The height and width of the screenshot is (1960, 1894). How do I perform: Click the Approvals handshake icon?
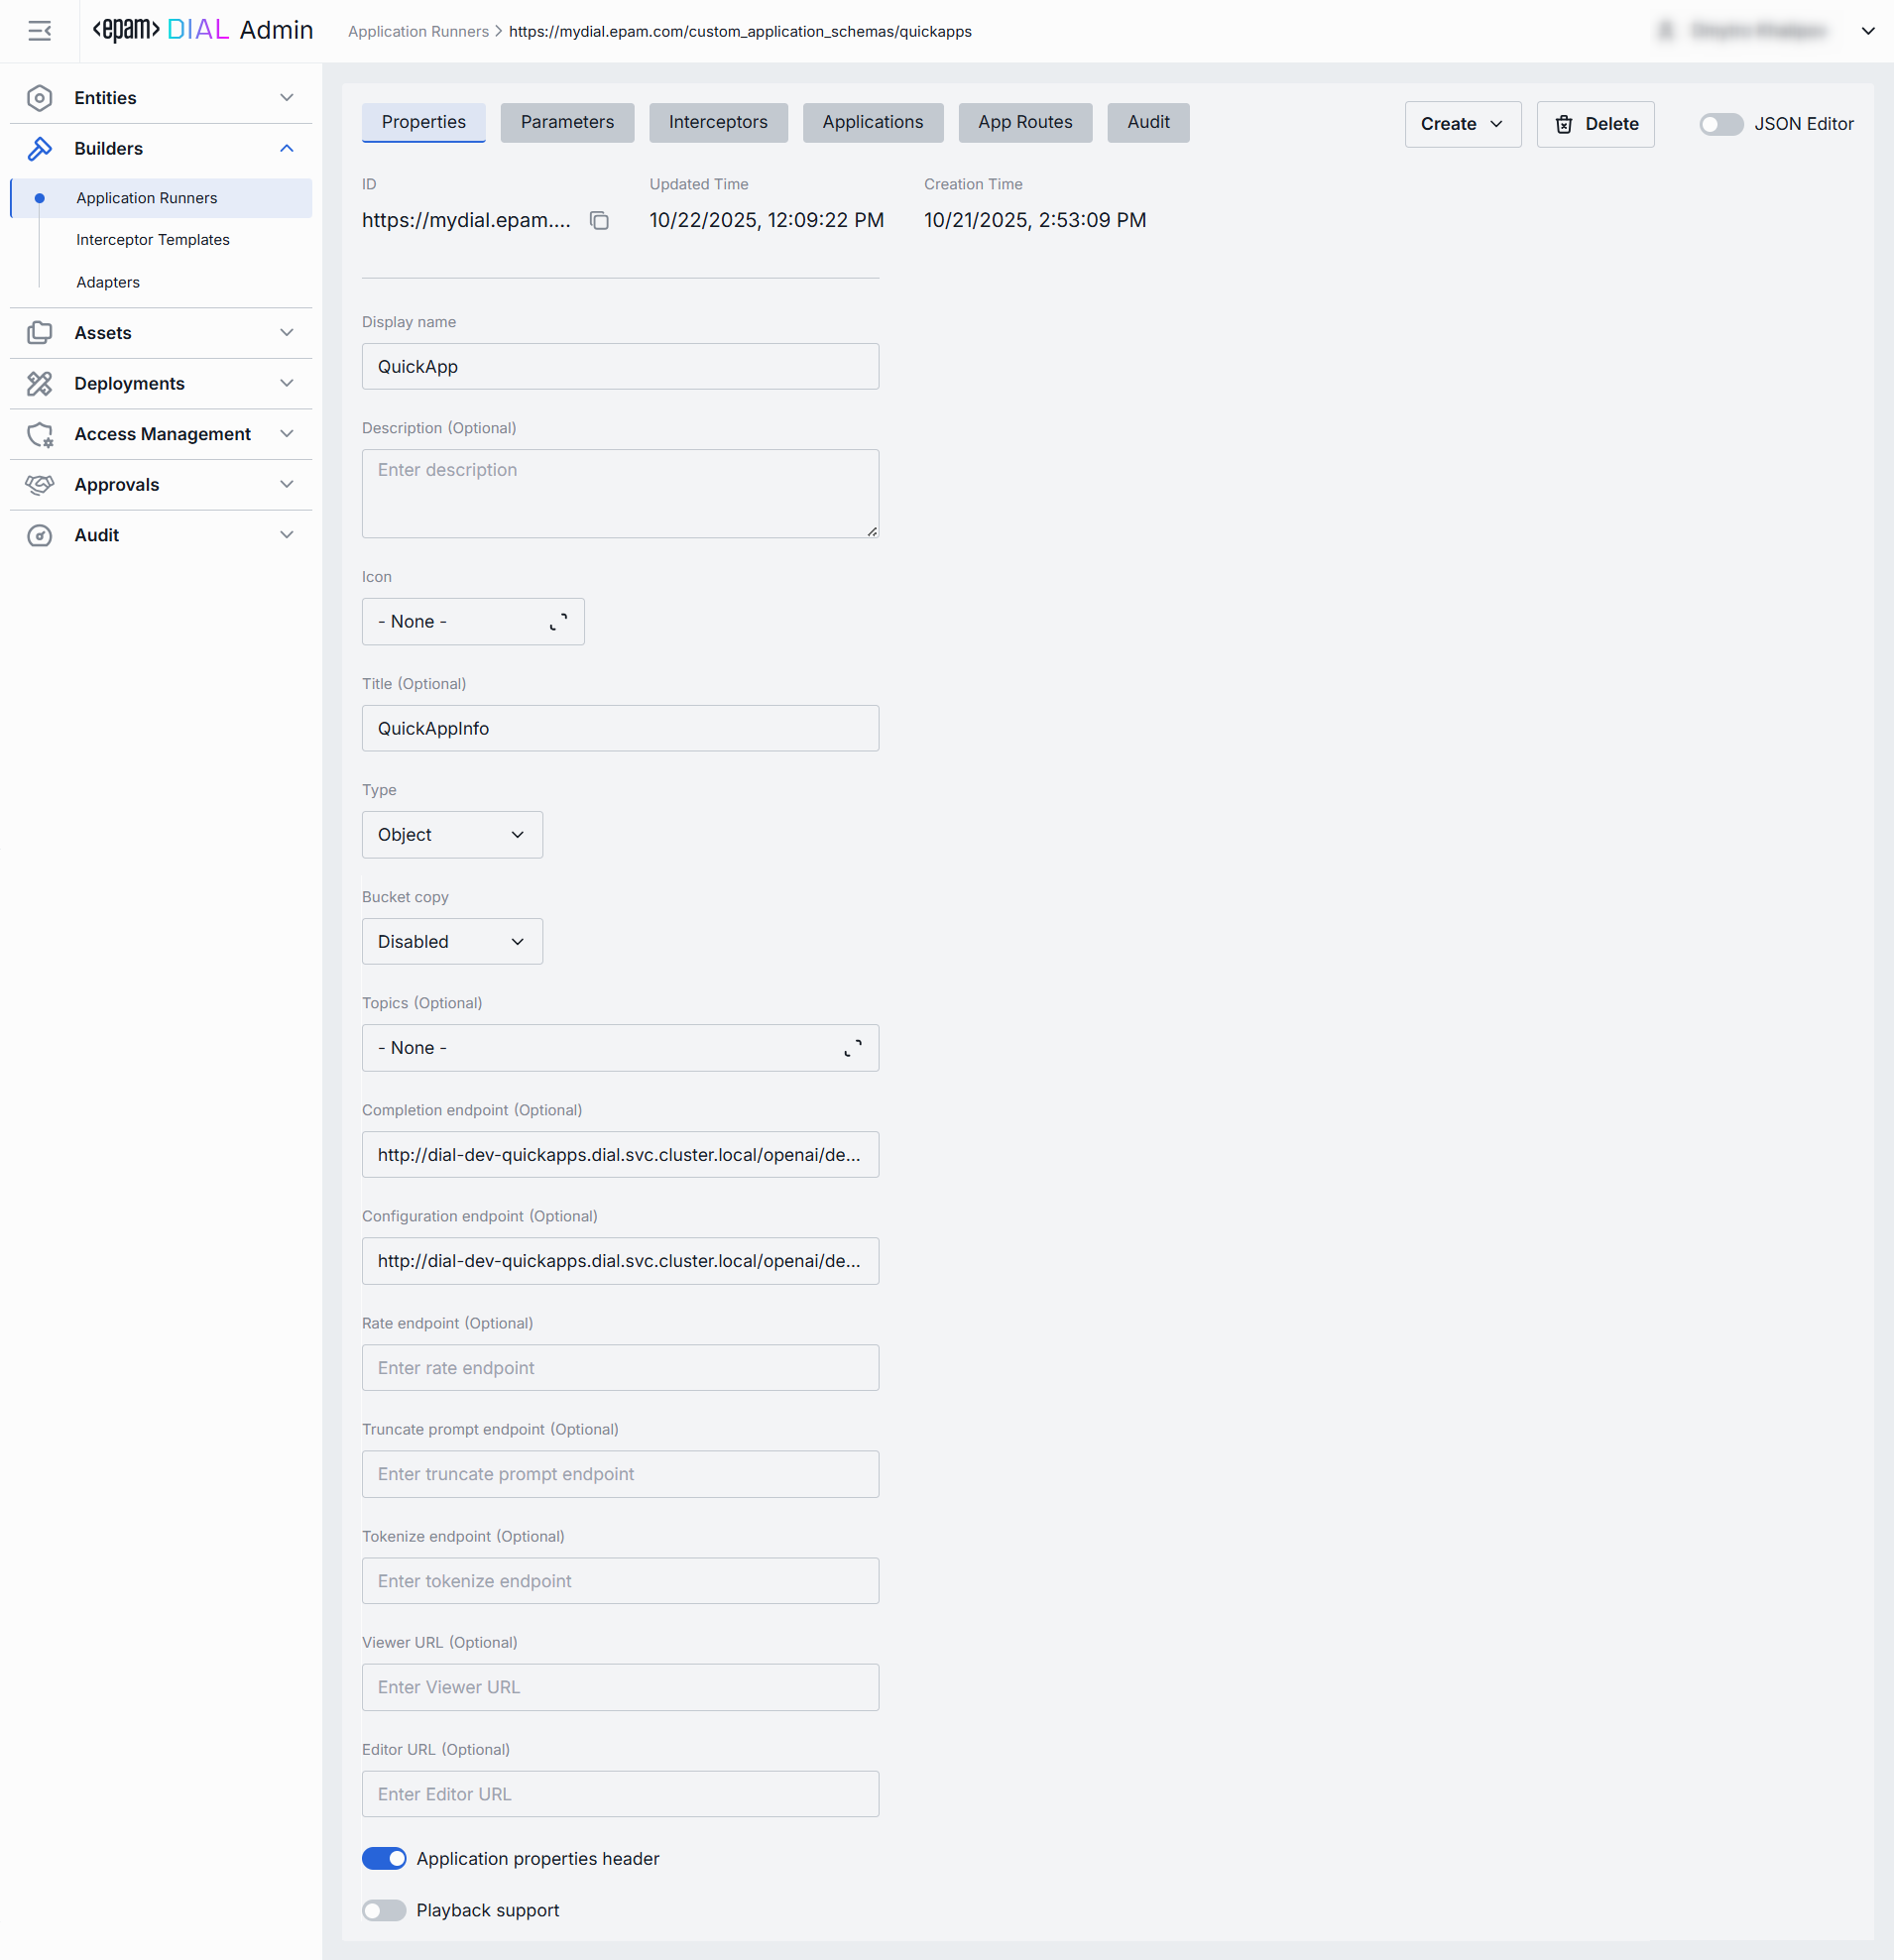click(x=39, y=485)
